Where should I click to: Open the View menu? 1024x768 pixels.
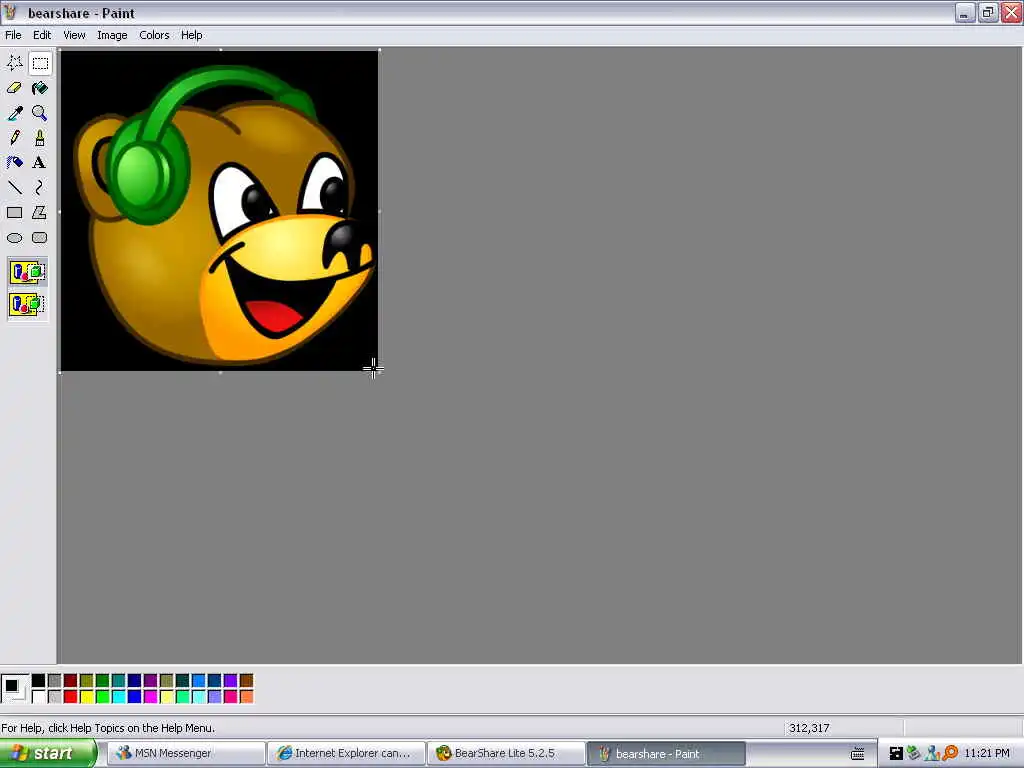click(74, 35)
